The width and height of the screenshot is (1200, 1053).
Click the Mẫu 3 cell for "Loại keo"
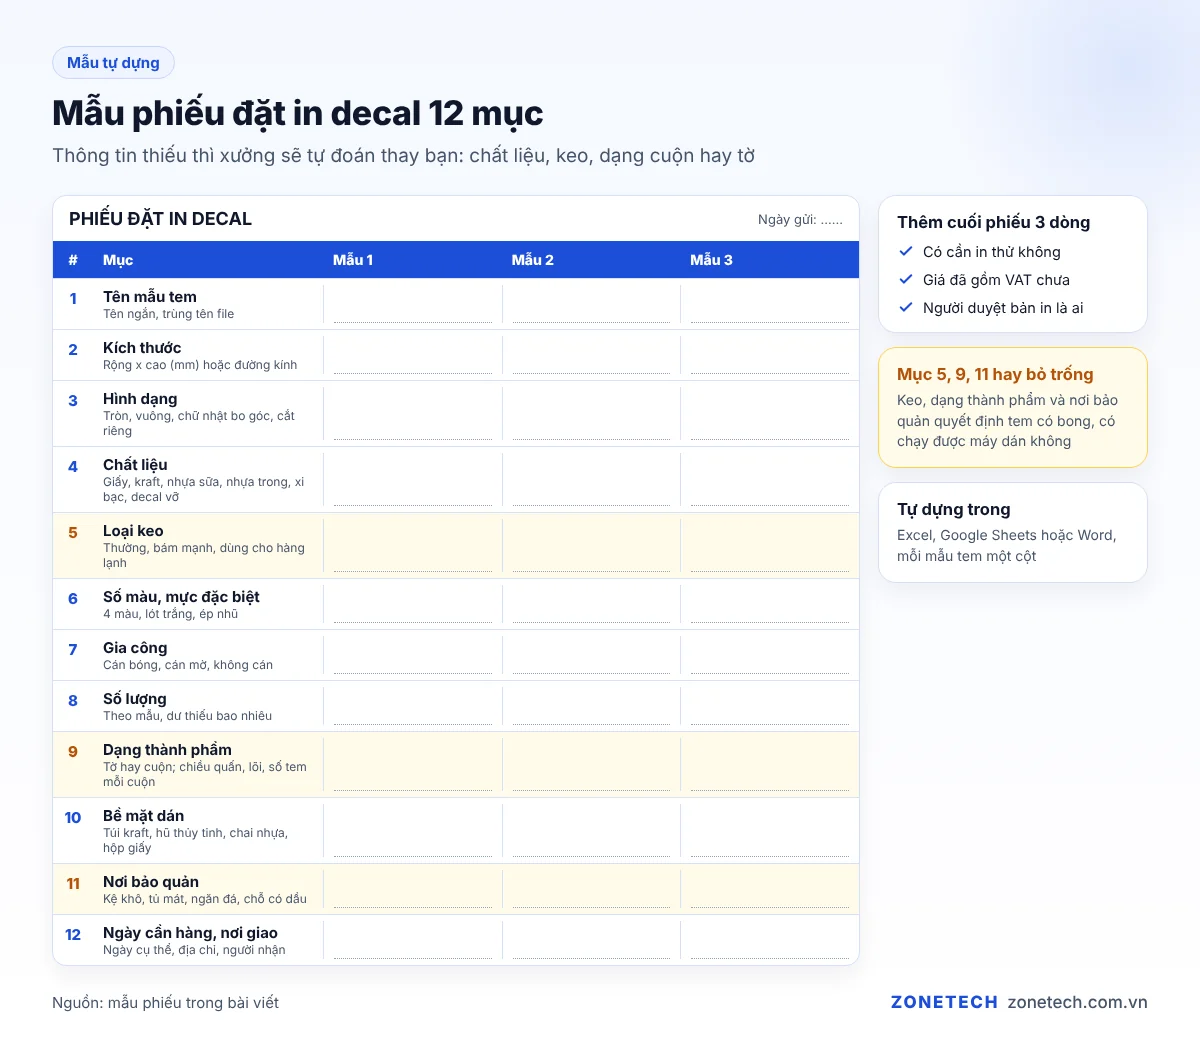[x=770, y=546]
